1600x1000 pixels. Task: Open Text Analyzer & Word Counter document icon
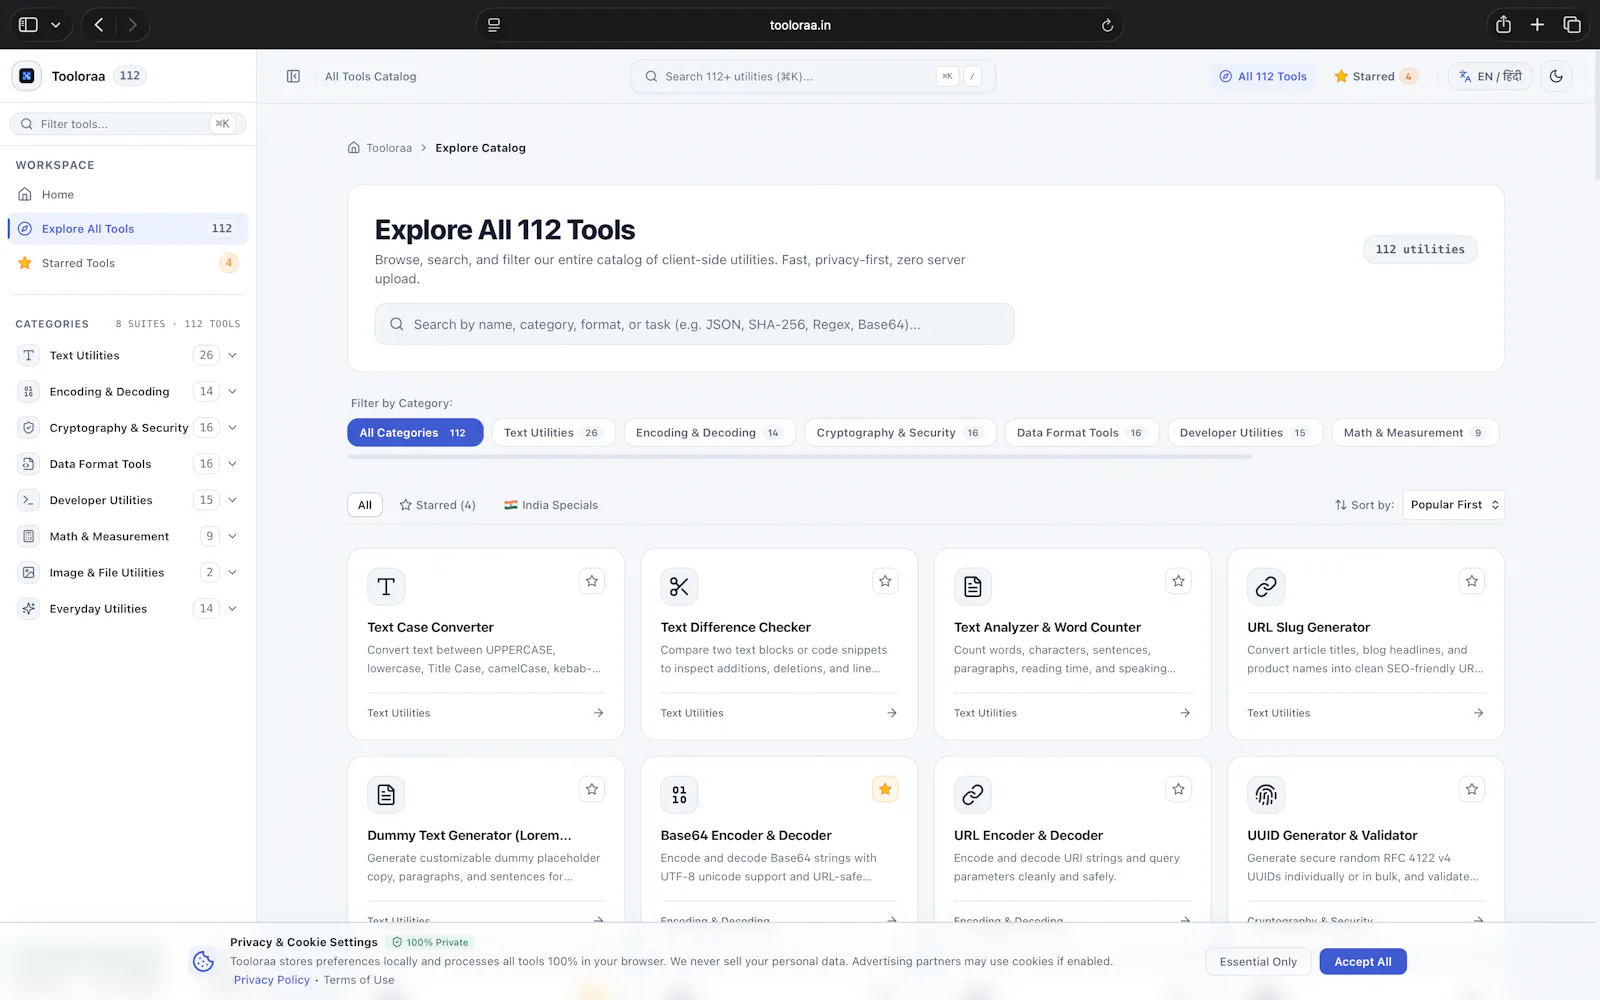click(x=972, y=587)
